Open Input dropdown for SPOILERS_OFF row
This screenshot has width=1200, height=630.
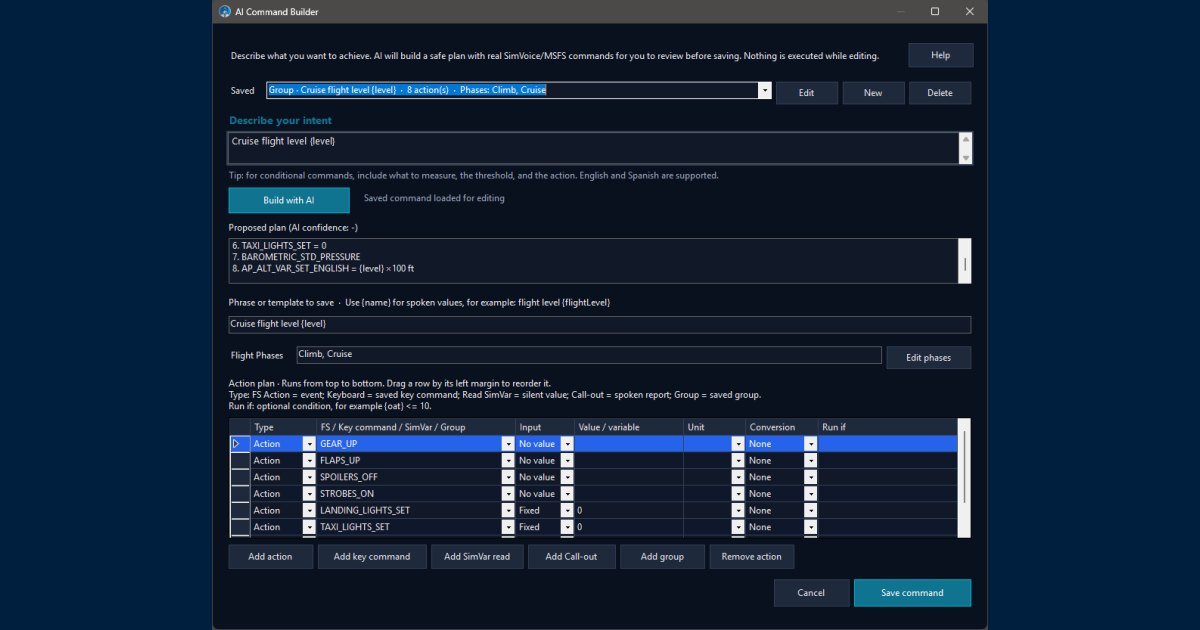pos(567,477)
